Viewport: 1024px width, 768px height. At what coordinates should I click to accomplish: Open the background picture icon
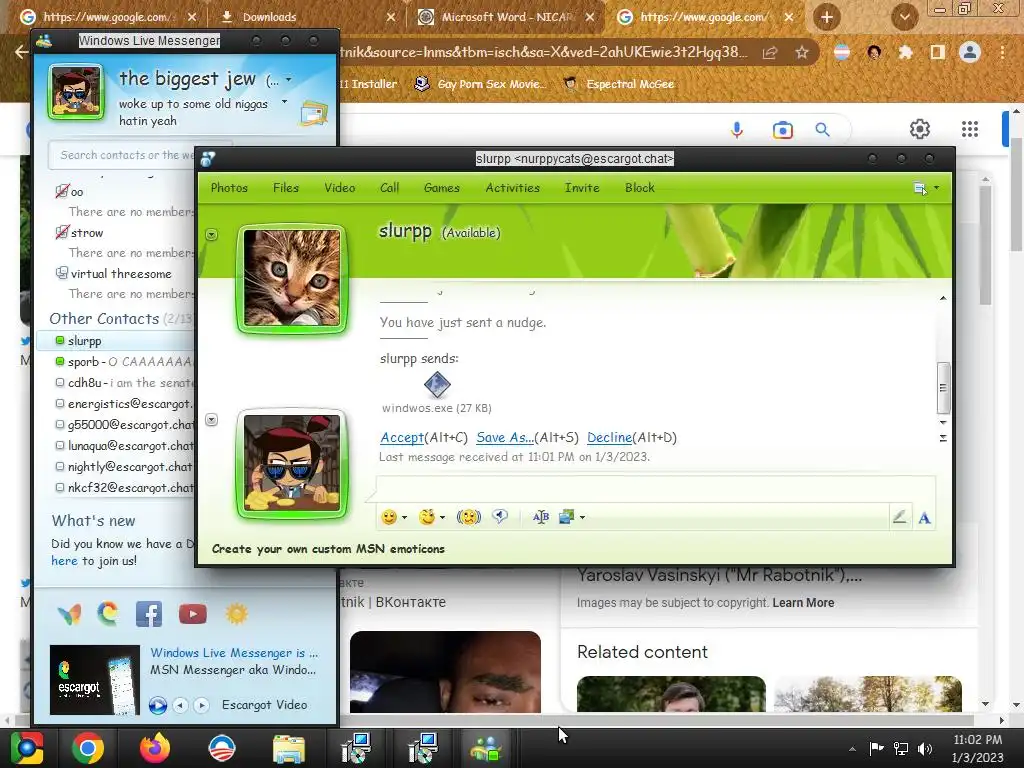point(566,517)
